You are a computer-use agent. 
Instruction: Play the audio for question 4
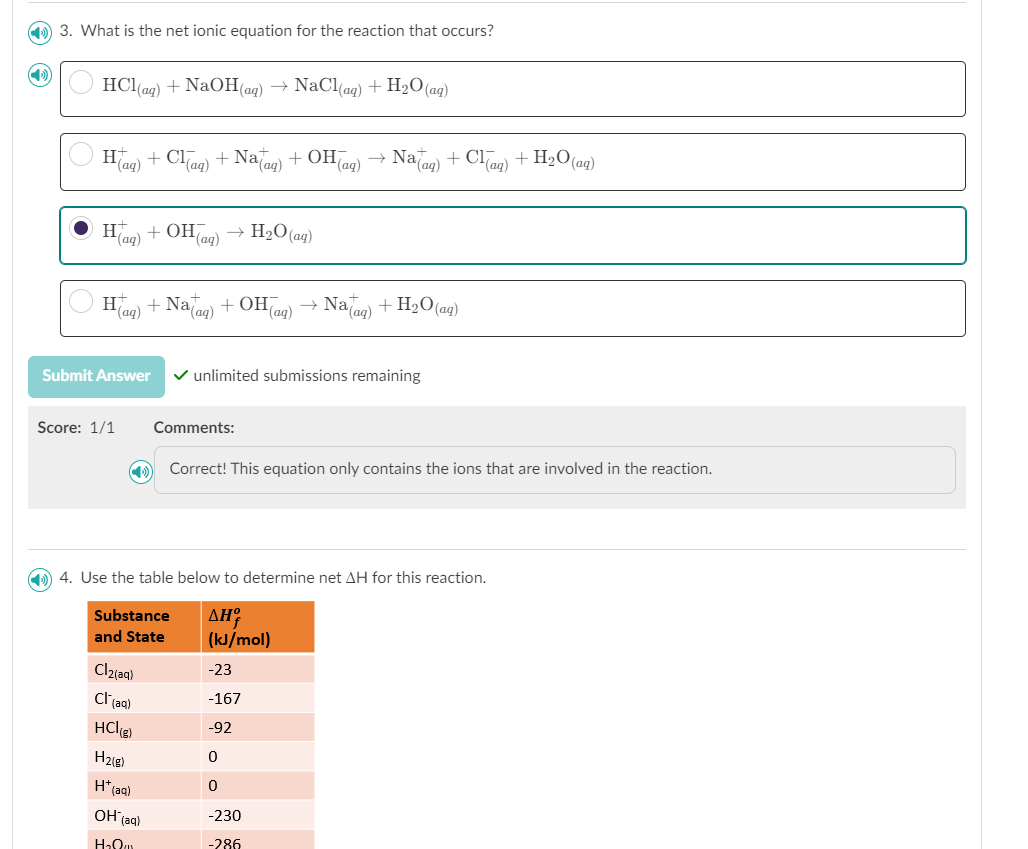(39, 578)
